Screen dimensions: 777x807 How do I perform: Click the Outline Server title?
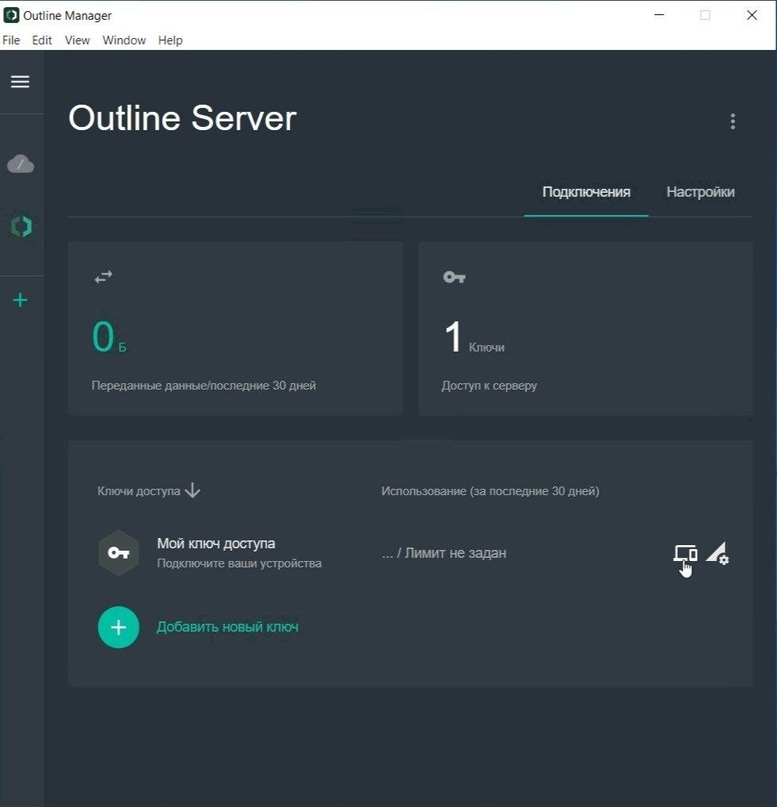183,118
